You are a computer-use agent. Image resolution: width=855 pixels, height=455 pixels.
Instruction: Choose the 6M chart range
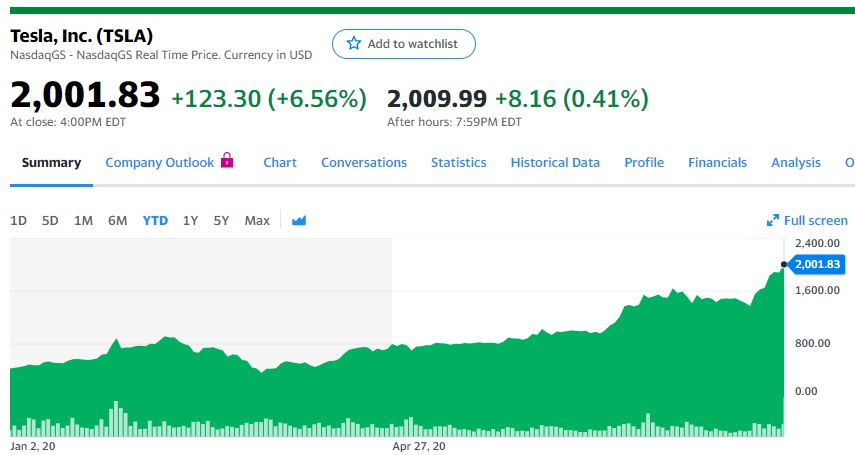pyautogui.click(x=117, y=220)
